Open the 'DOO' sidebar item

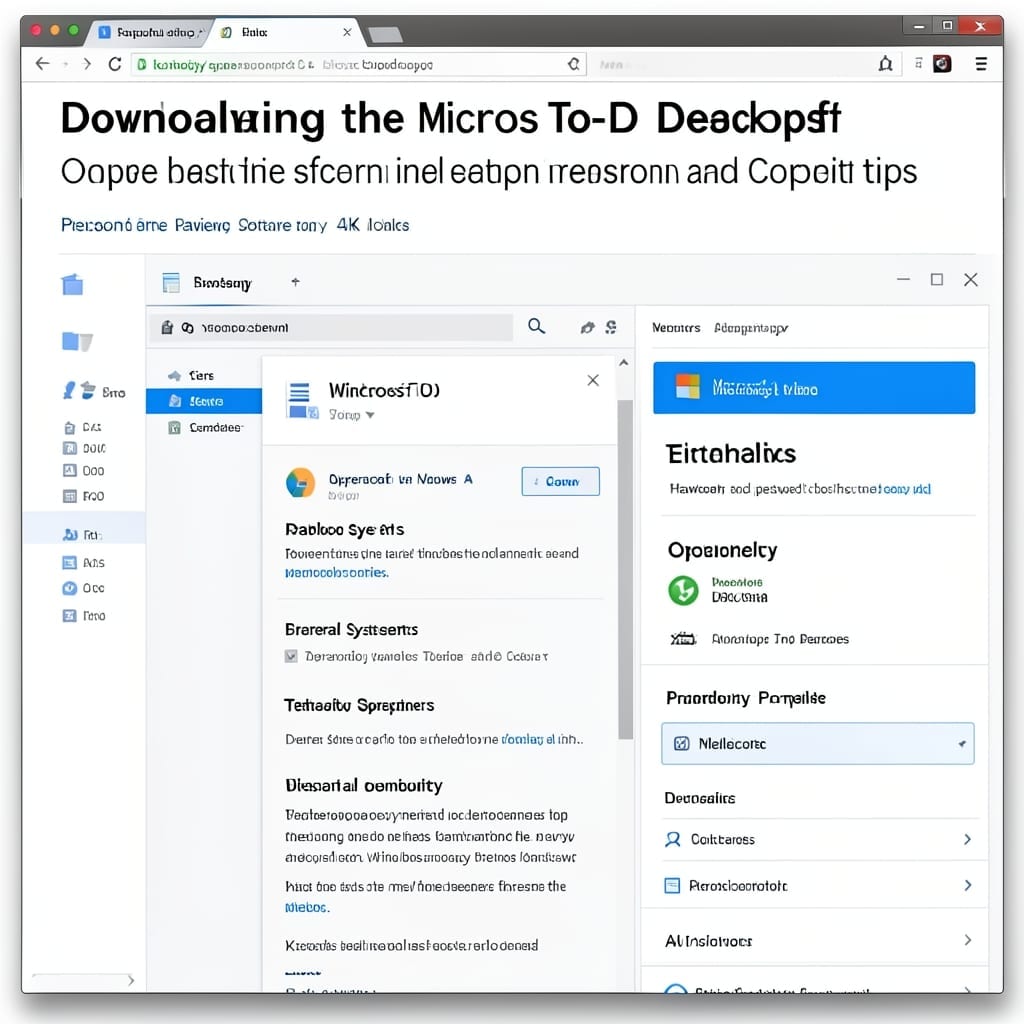[x=83, y=471]
